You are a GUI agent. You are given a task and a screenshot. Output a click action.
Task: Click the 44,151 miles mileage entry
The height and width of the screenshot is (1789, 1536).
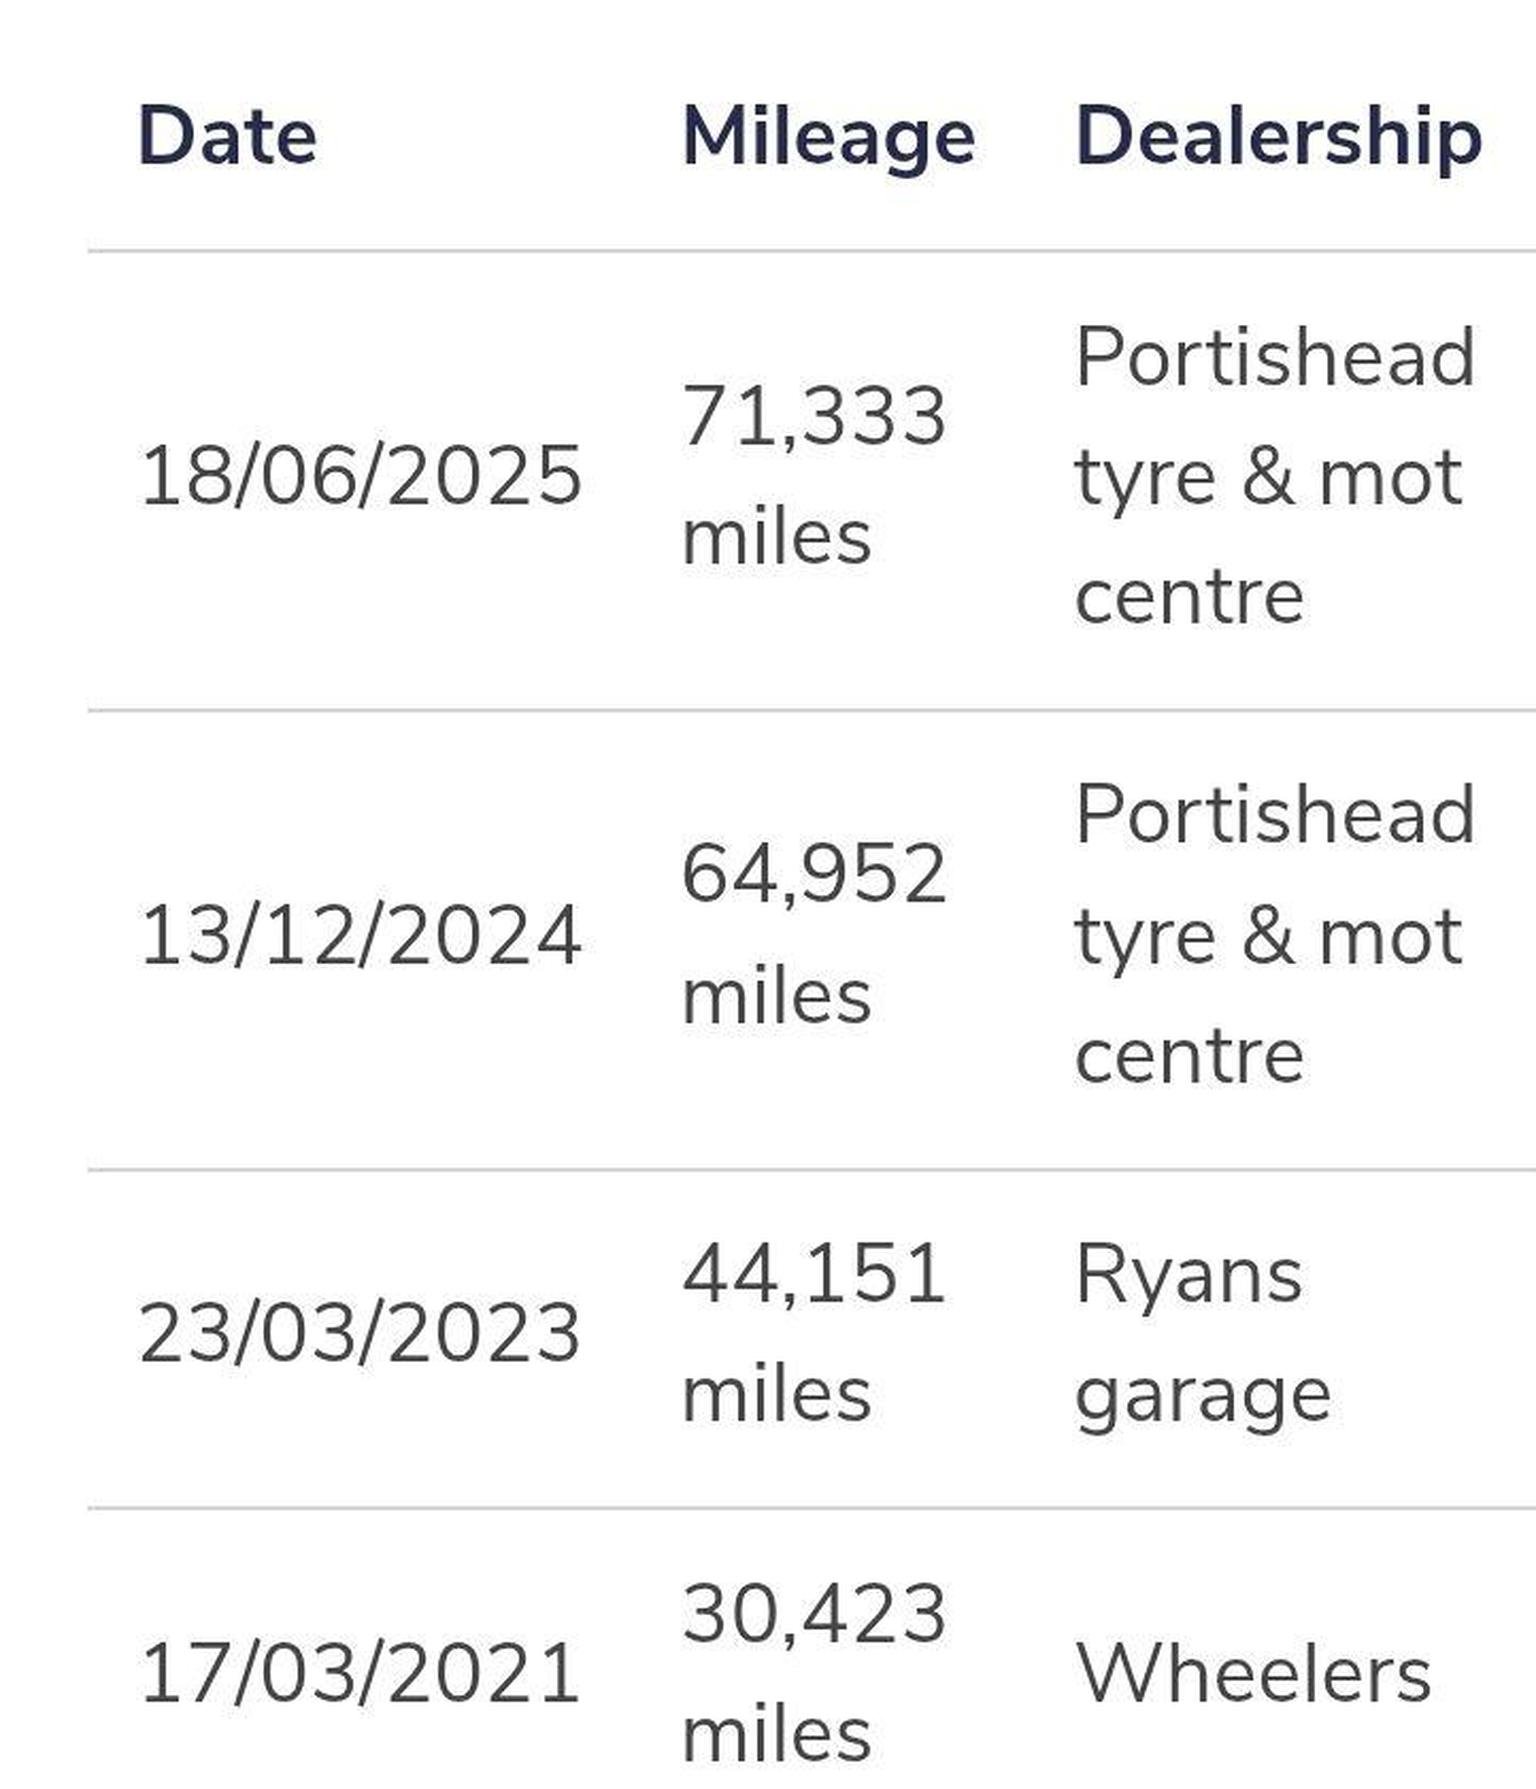click(813, 1332)
